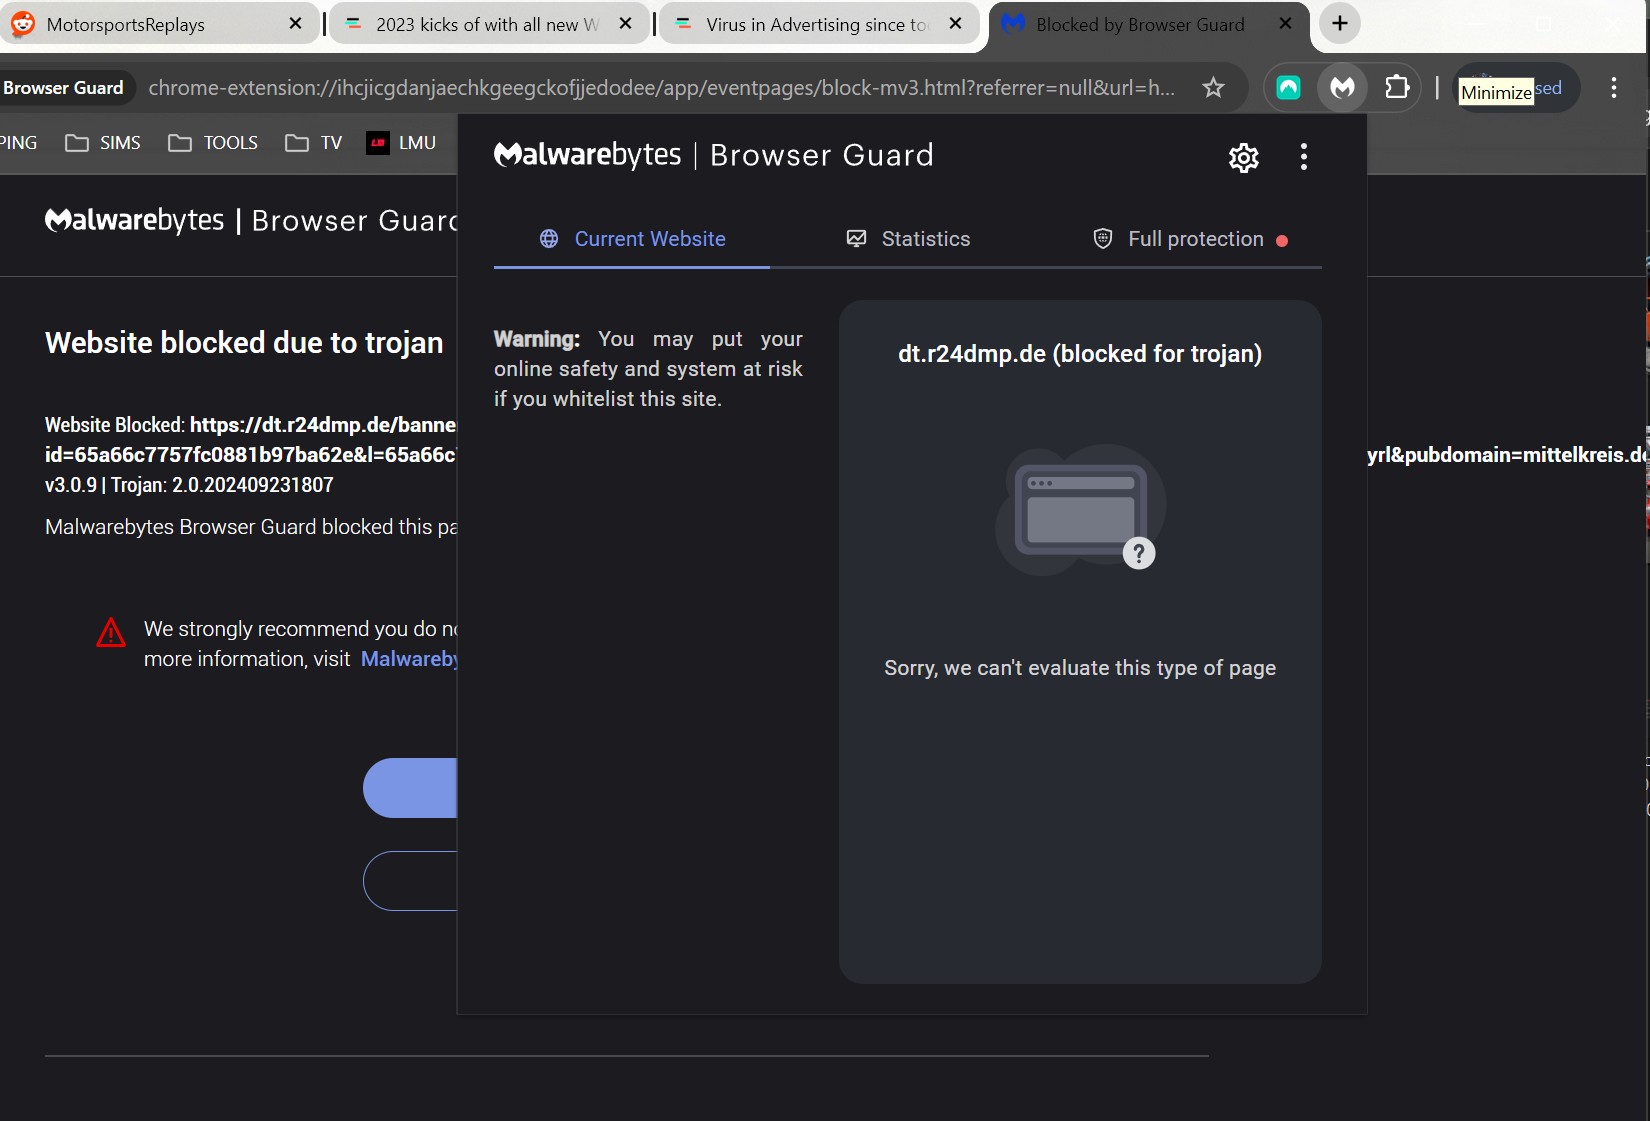Close the 'Virus in Advertising' tab
This screenshot has height=1121, width=1650.
coord(955,24)
